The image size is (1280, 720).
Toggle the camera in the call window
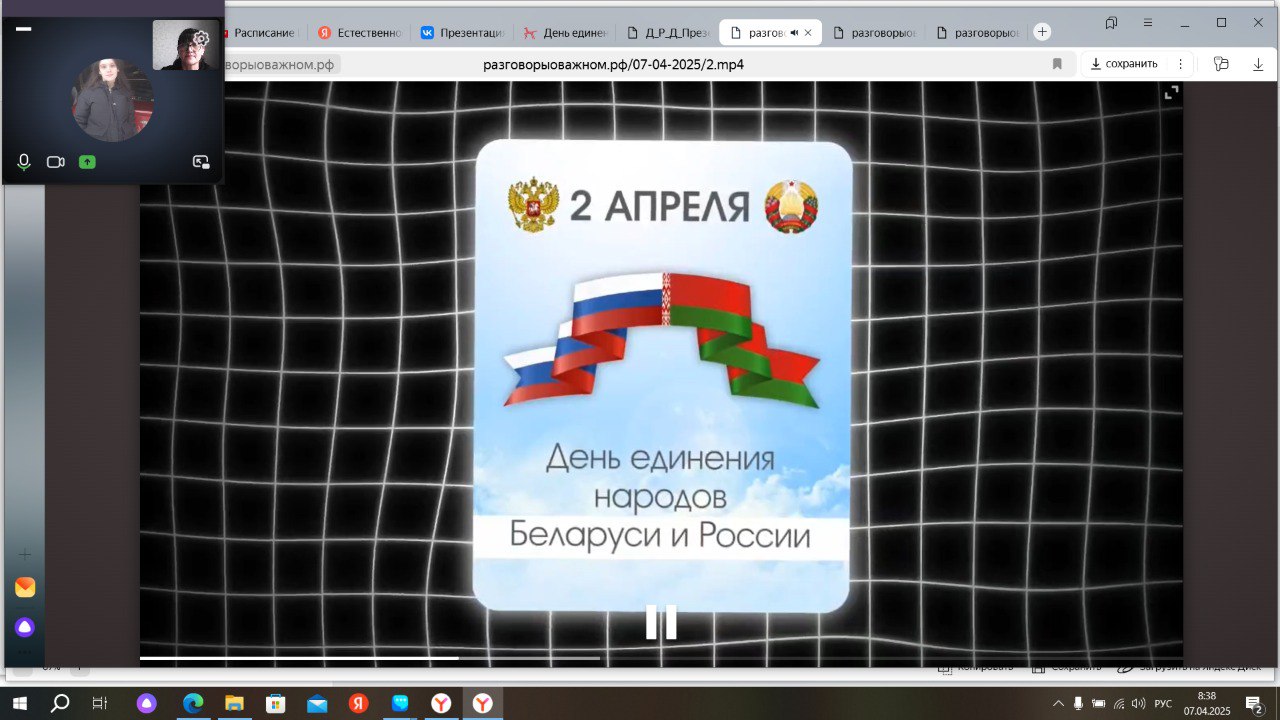click(x=56, y=162)
